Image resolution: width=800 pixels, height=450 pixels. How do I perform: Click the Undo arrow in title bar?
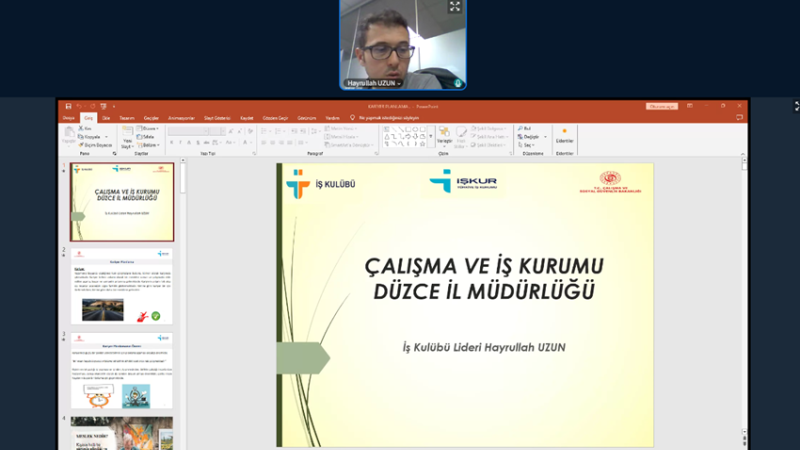78,106
